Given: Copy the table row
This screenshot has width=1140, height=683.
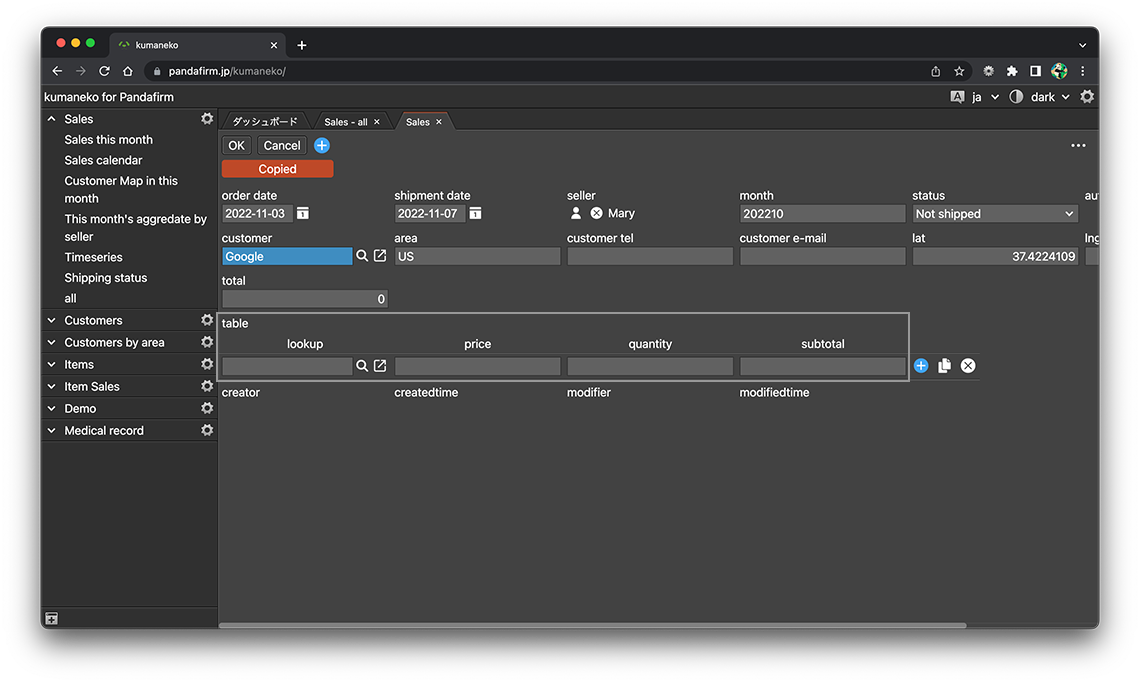Looking at the screenshot, I should [x=944, y=366].
